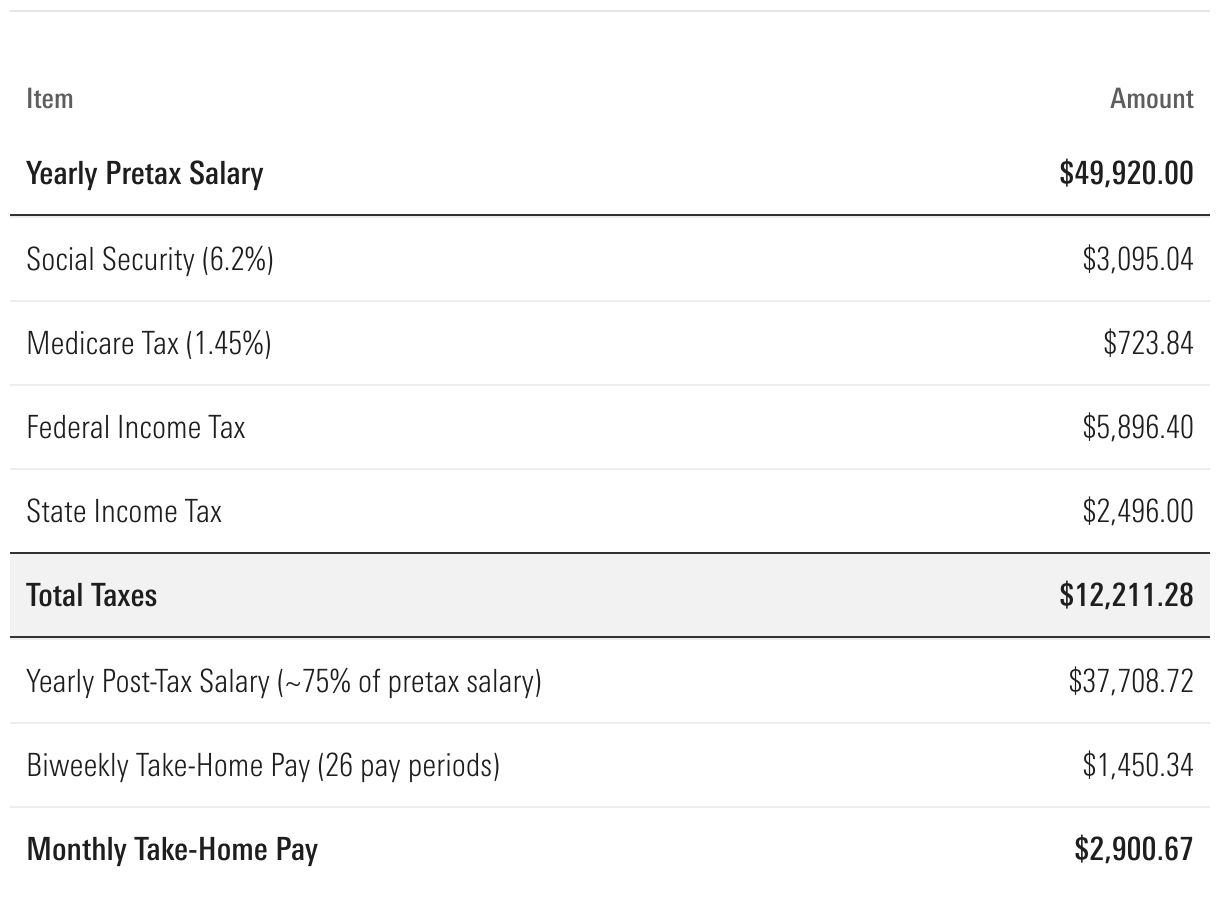Select the Biweekly Take-Home Pay label

(263, 766)
